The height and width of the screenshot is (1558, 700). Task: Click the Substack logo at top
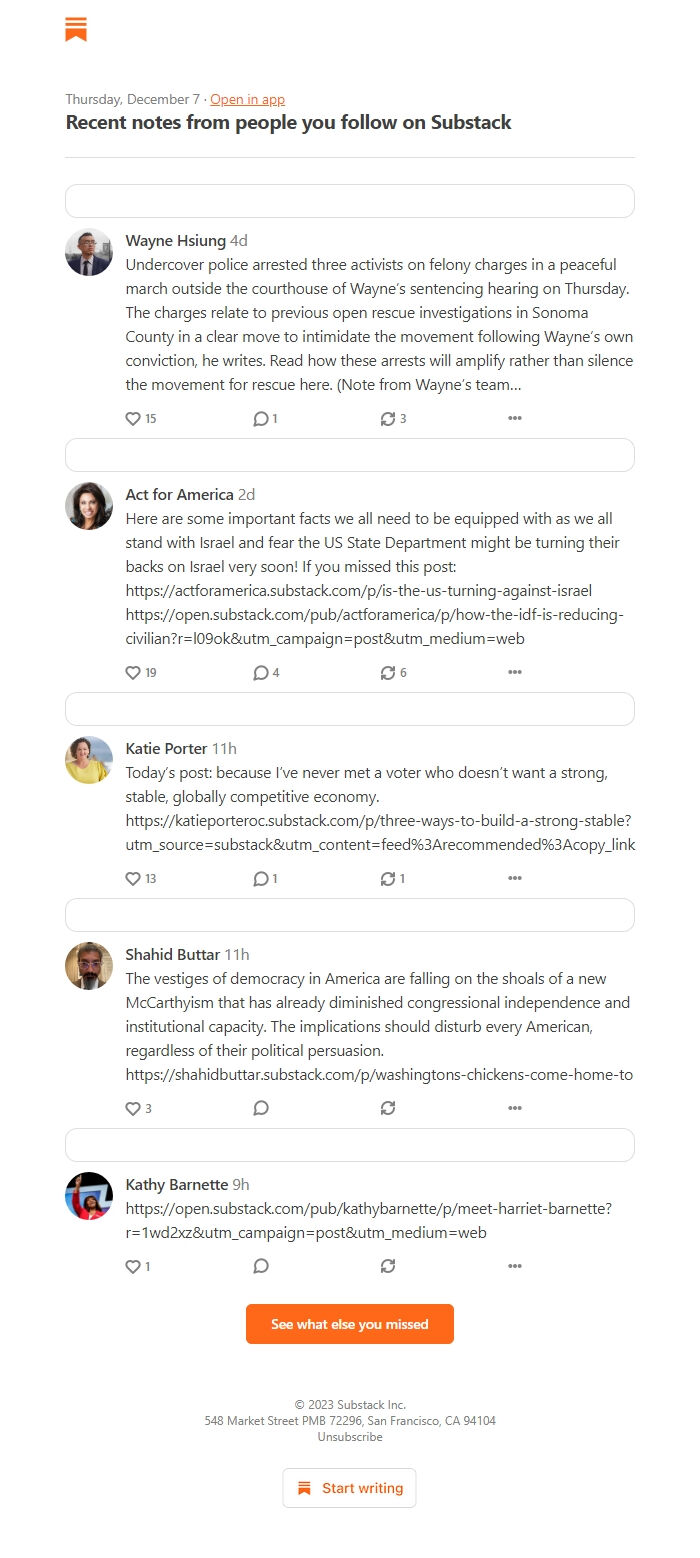coord(76,30)
